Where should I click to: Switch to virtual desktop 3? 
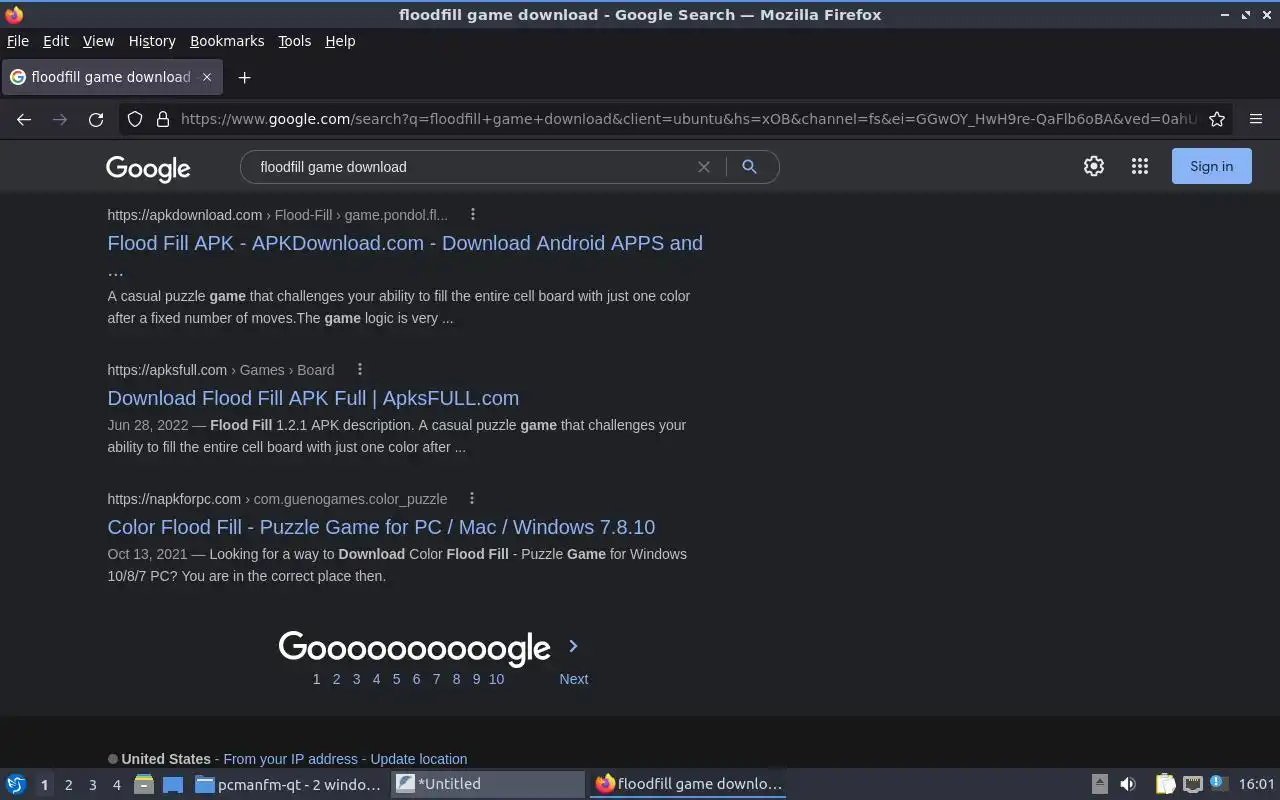pos(92,785)
